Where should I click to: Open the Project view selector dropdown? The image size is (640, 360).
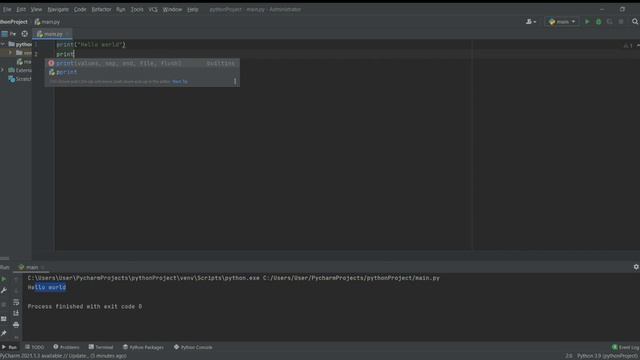click(9, 34)
